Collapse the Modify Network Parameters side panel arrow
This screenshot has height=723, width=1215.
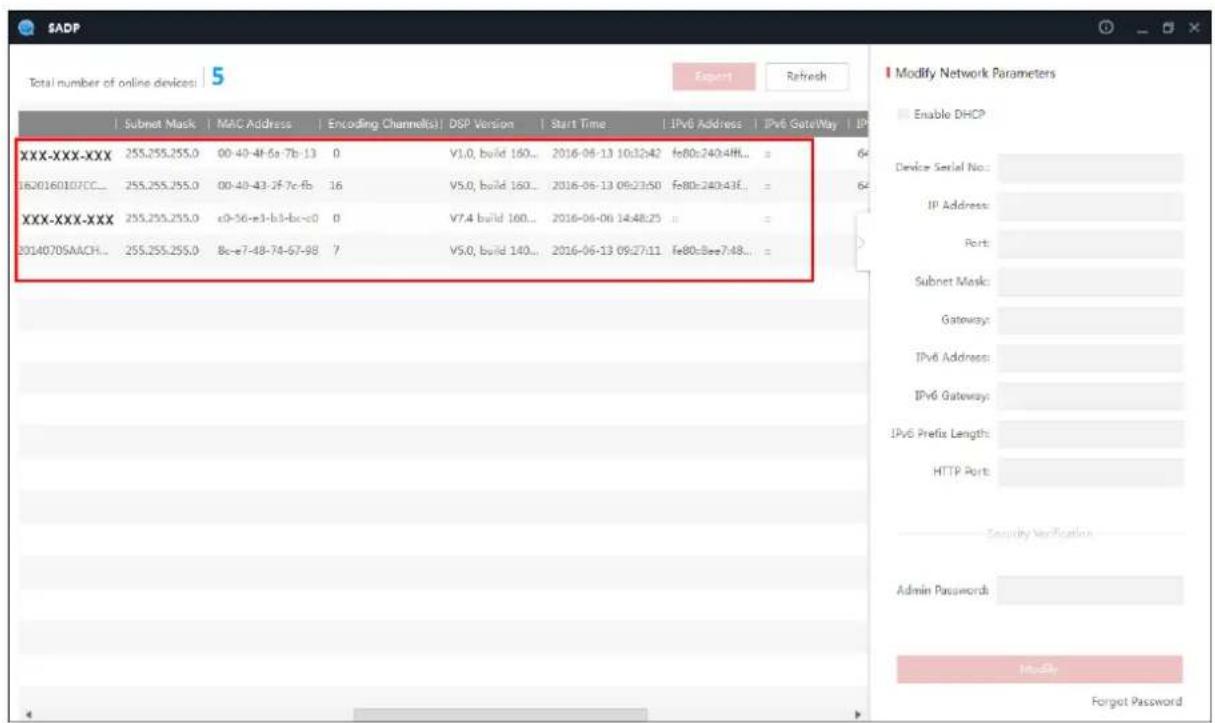864,243
